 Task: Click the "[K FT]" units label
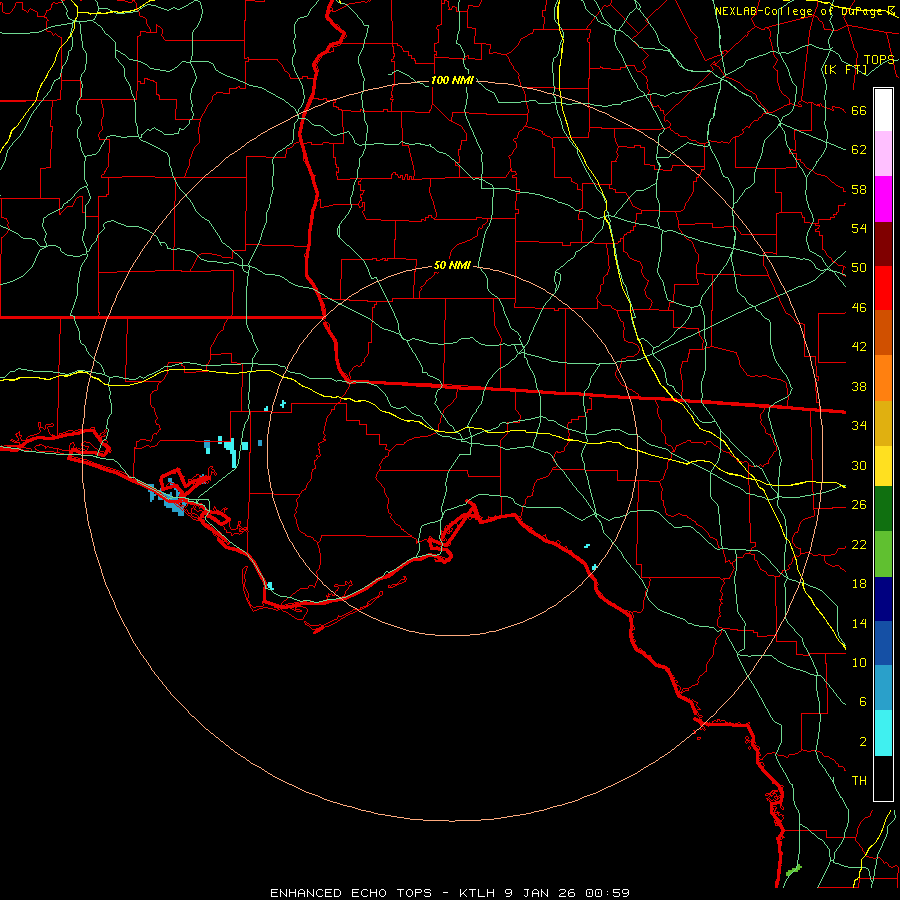(845, 69)
